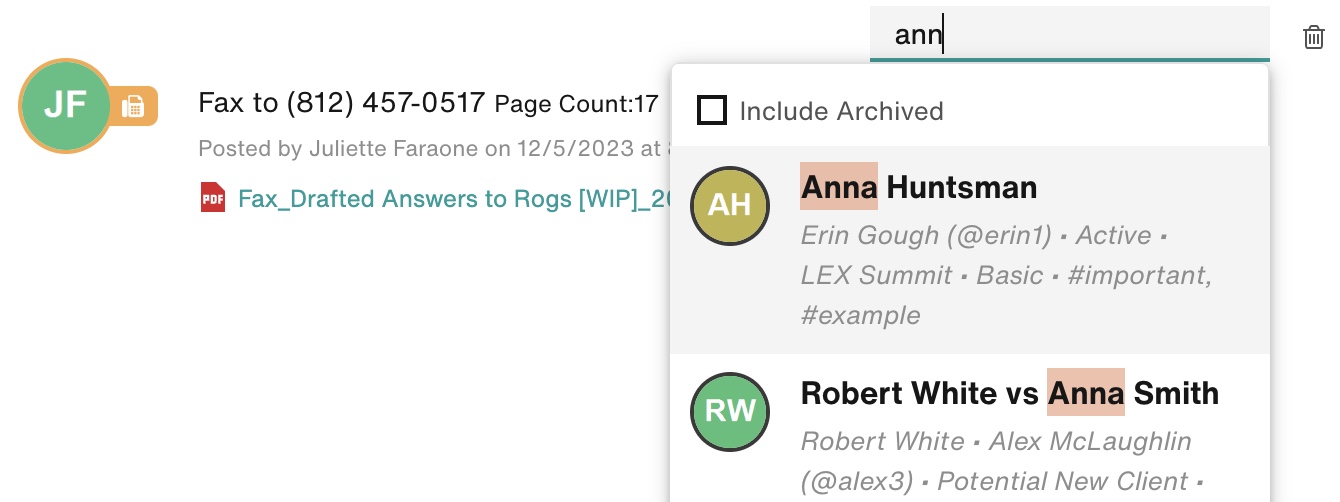
Task: Click the RW avatar for Robert White
Action: [730, 411]
